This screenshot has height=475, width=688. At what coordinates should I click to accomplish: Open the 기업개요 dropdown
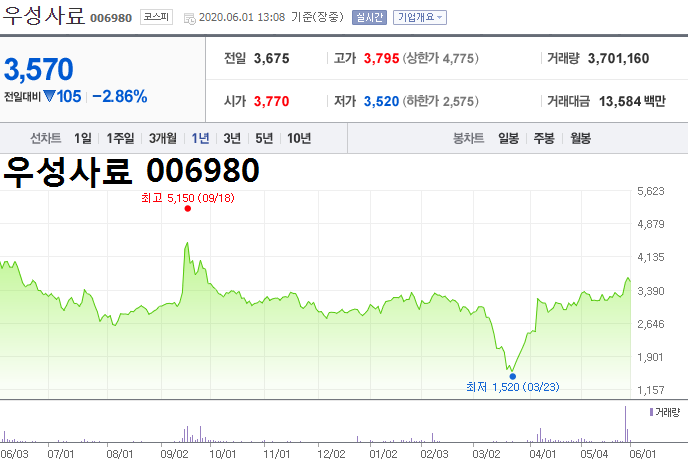419,17
